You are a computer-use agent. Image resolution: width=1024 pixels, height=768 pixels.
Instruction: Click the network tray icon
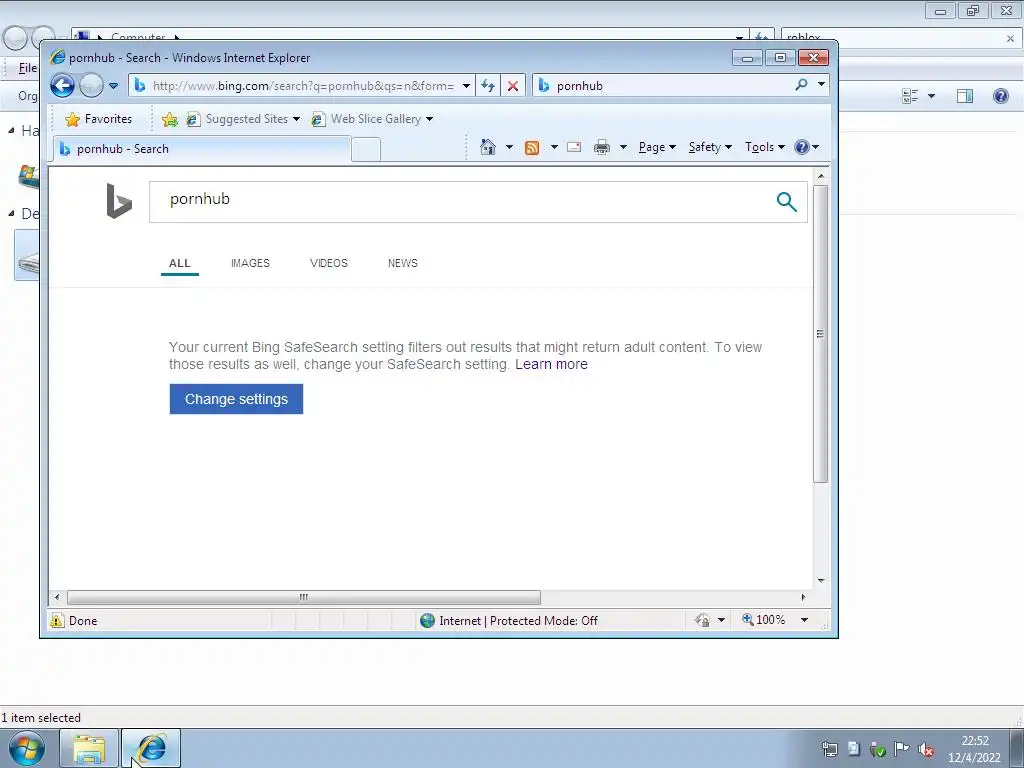pos(830,749)
